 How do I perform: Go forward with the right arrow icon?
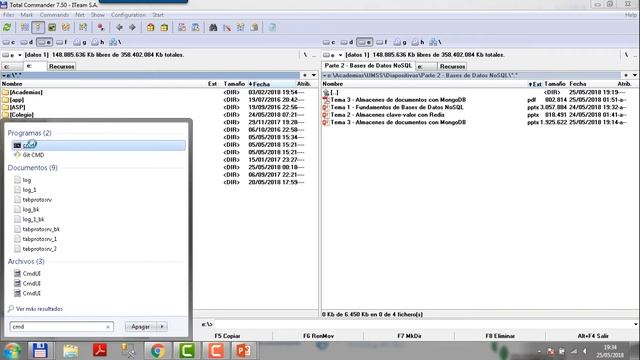pos(132,27)
